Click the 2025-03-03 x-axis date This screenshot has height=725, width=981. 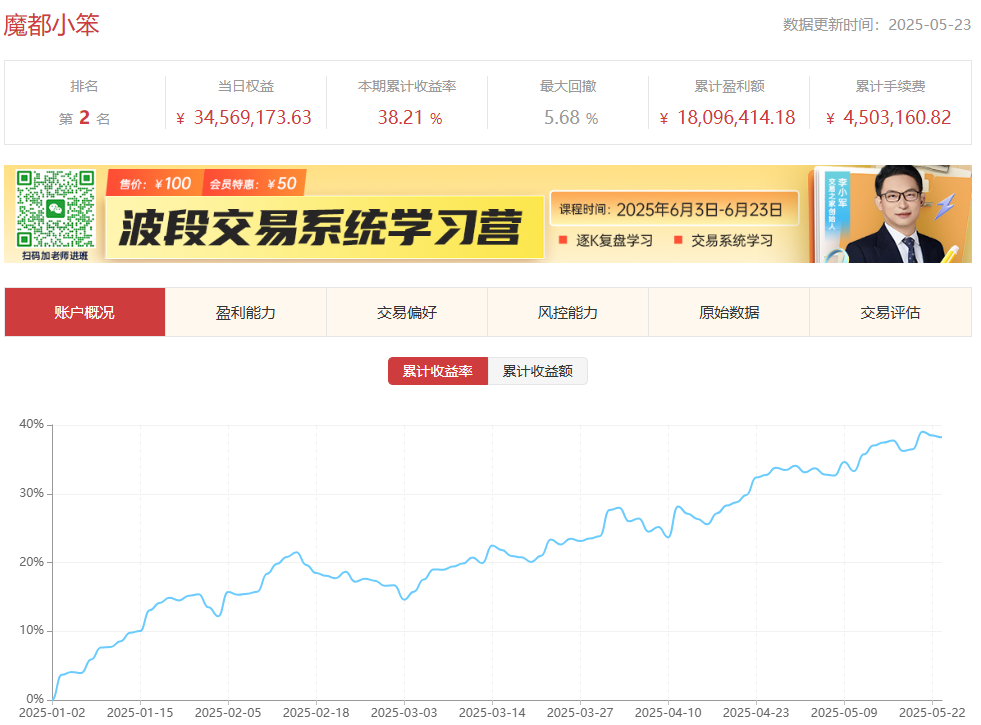pyautogui.click(x=404, y=712)
